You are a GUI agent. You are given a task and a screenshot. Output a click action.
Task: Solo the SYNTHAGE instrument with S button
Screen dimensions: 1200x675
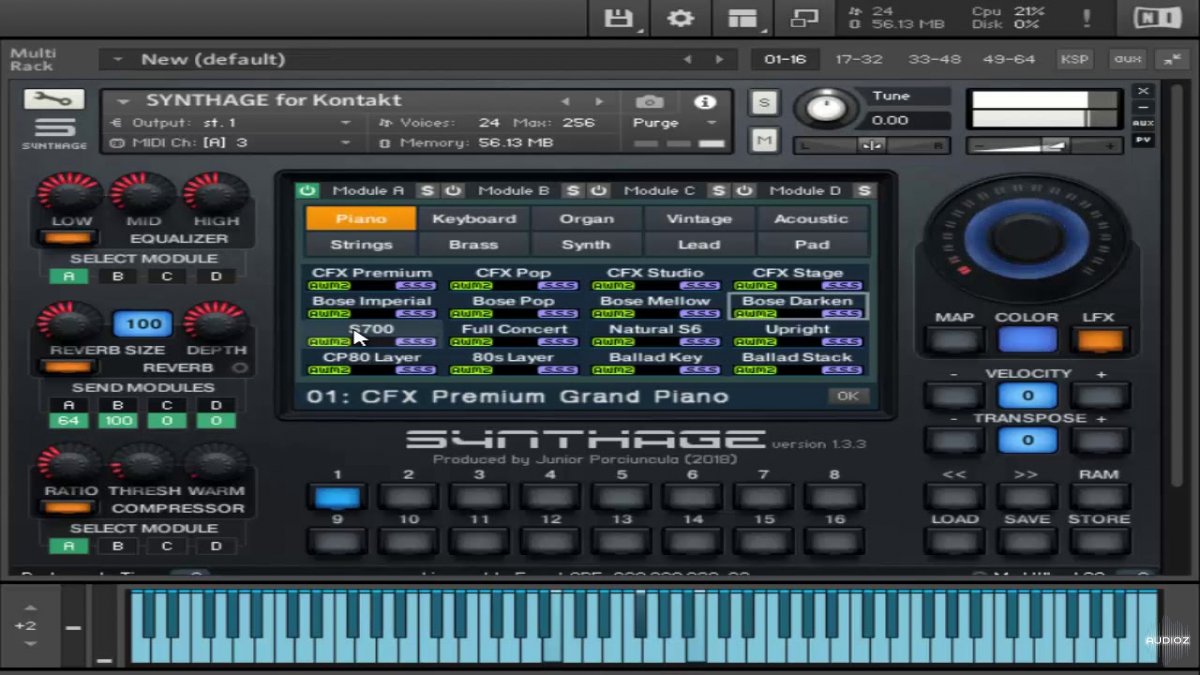(x=764, y=103)
